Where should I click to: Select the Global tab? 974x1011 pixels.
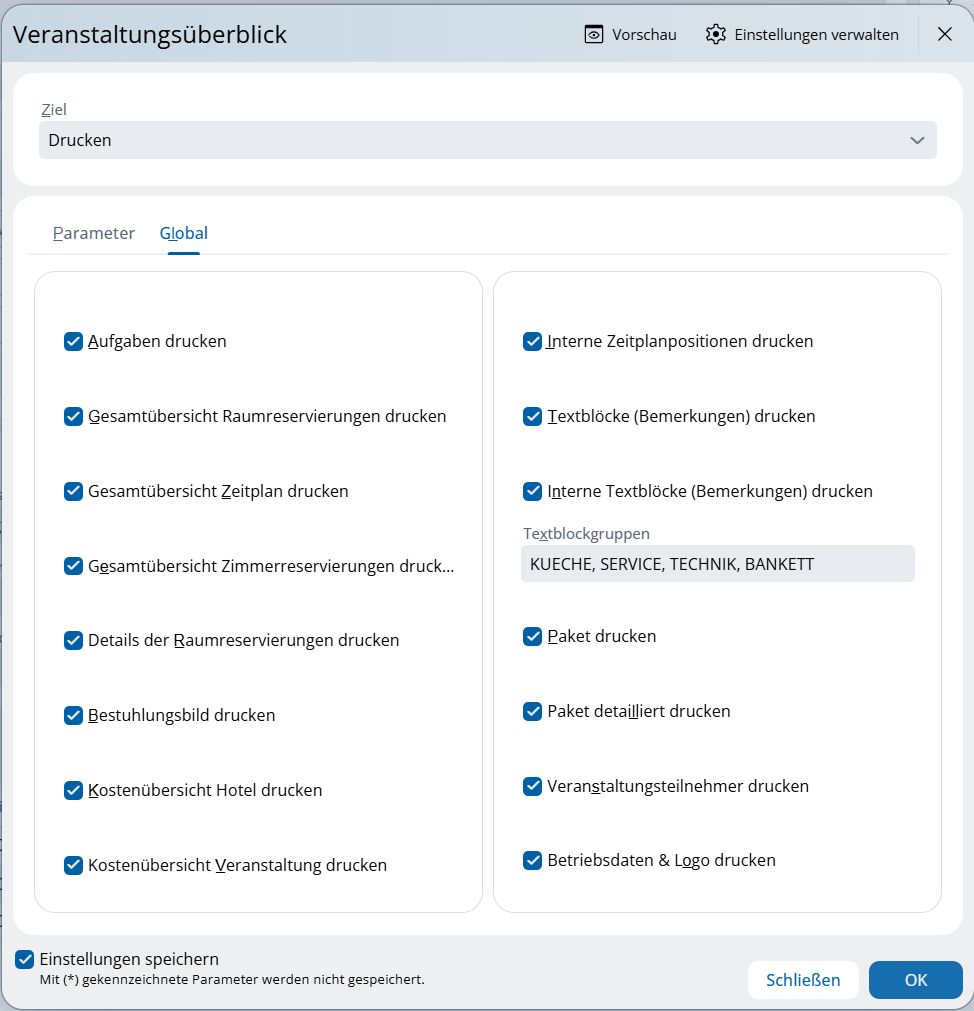tap(184, 233)
